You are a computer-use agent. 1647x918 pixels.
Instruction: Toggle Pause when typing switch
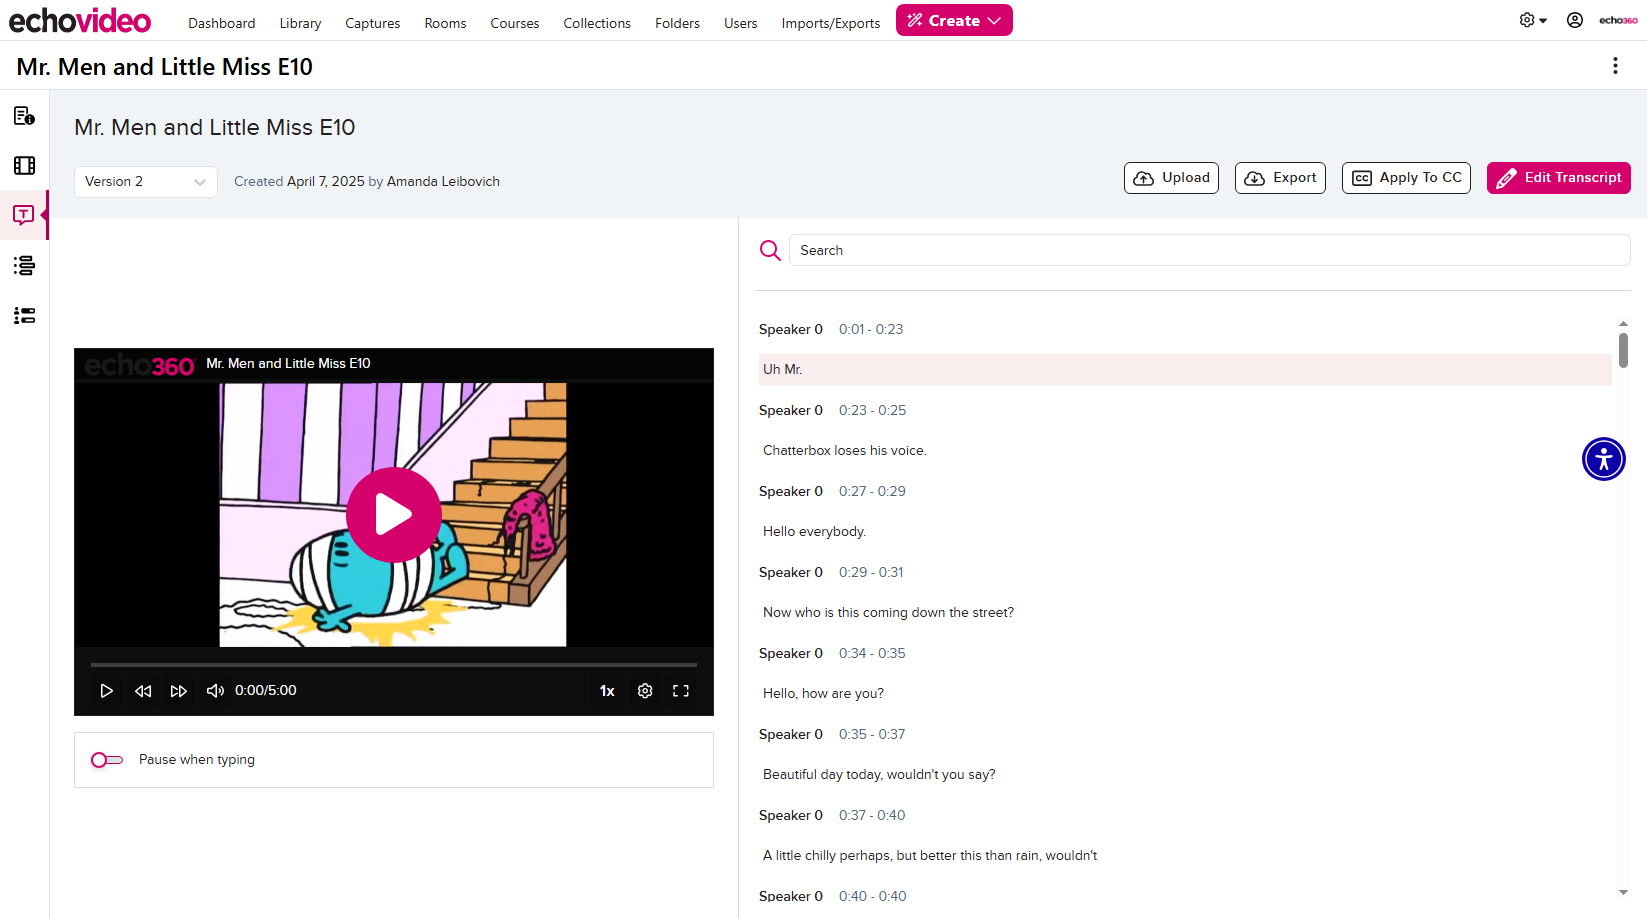(107, 760)
